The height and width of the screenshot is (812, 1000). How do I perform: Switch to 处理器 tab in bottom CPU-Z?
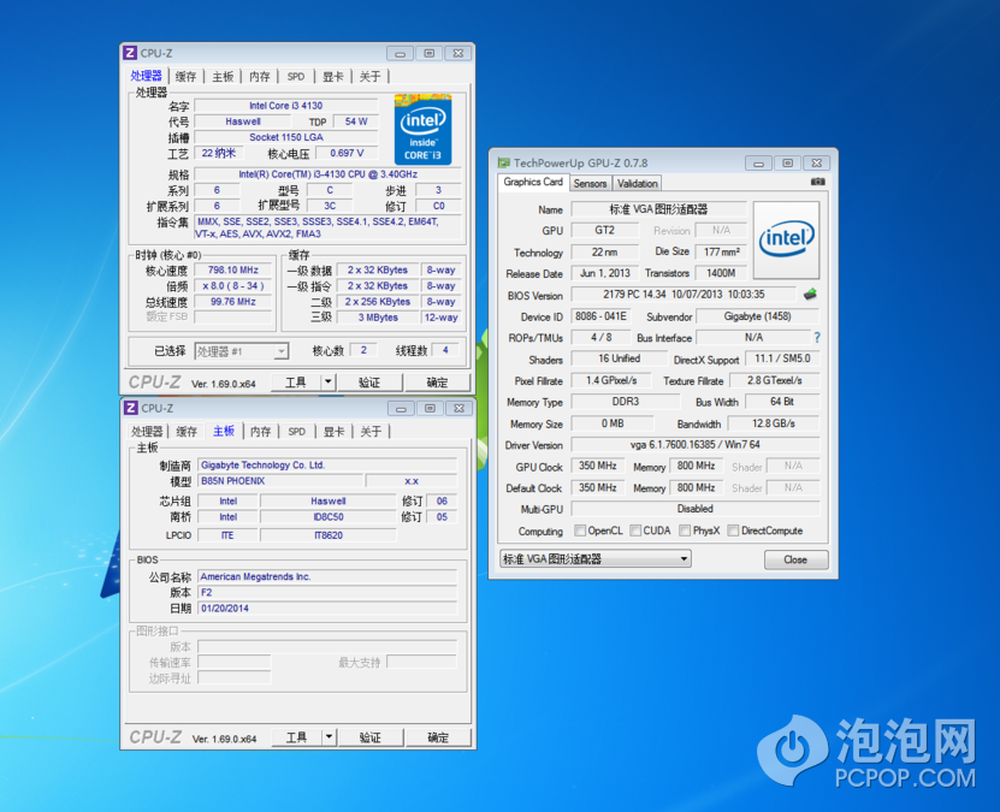[147, 432]
